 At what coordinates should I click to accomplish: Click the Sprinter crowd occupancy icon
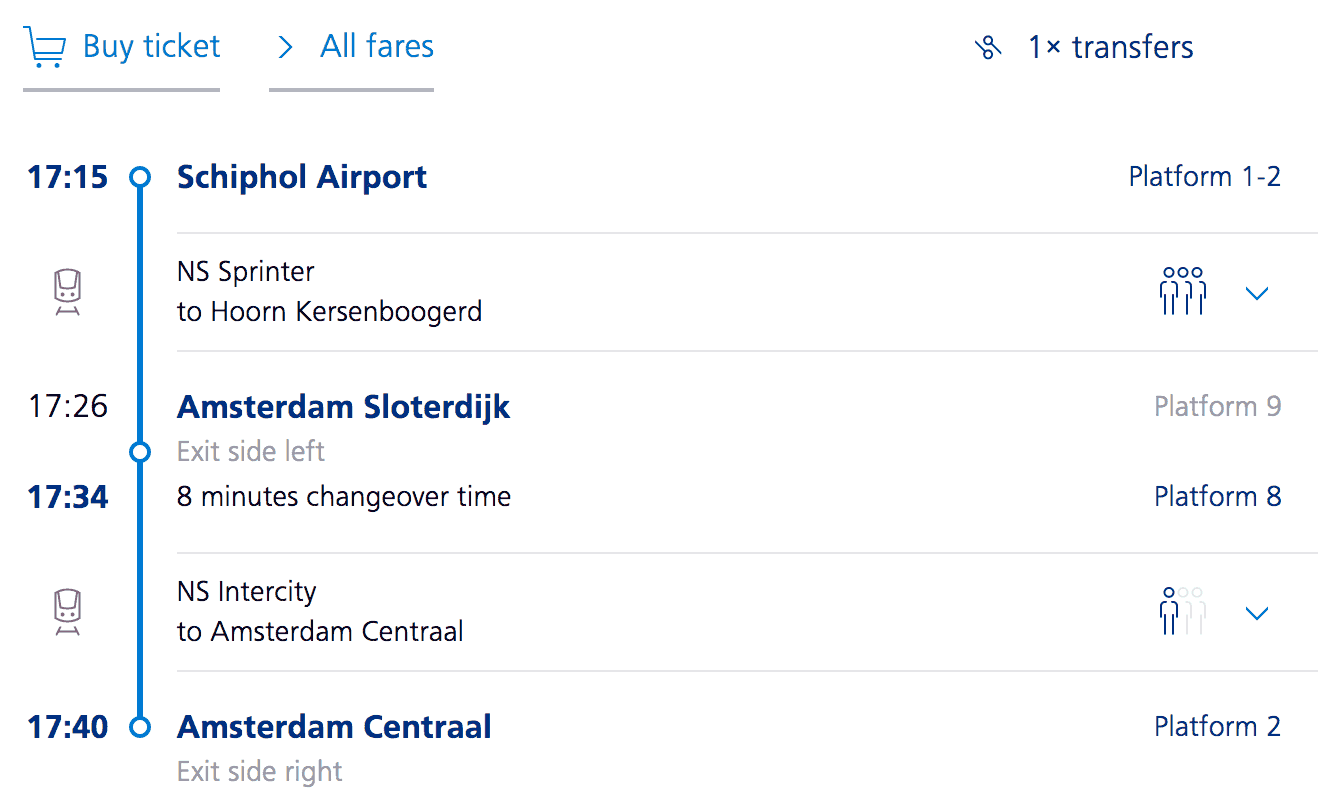pos(1182,292)
